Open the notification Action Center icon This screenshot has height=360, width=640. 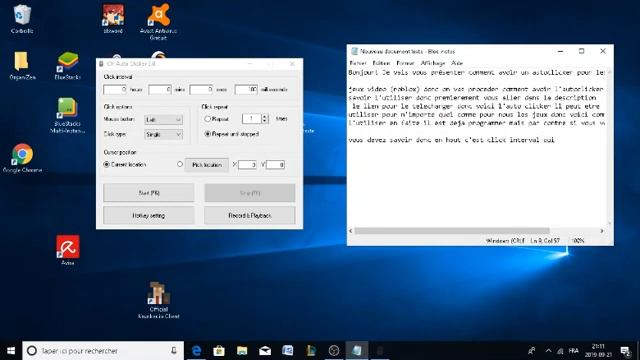click(x=625, y=351)
